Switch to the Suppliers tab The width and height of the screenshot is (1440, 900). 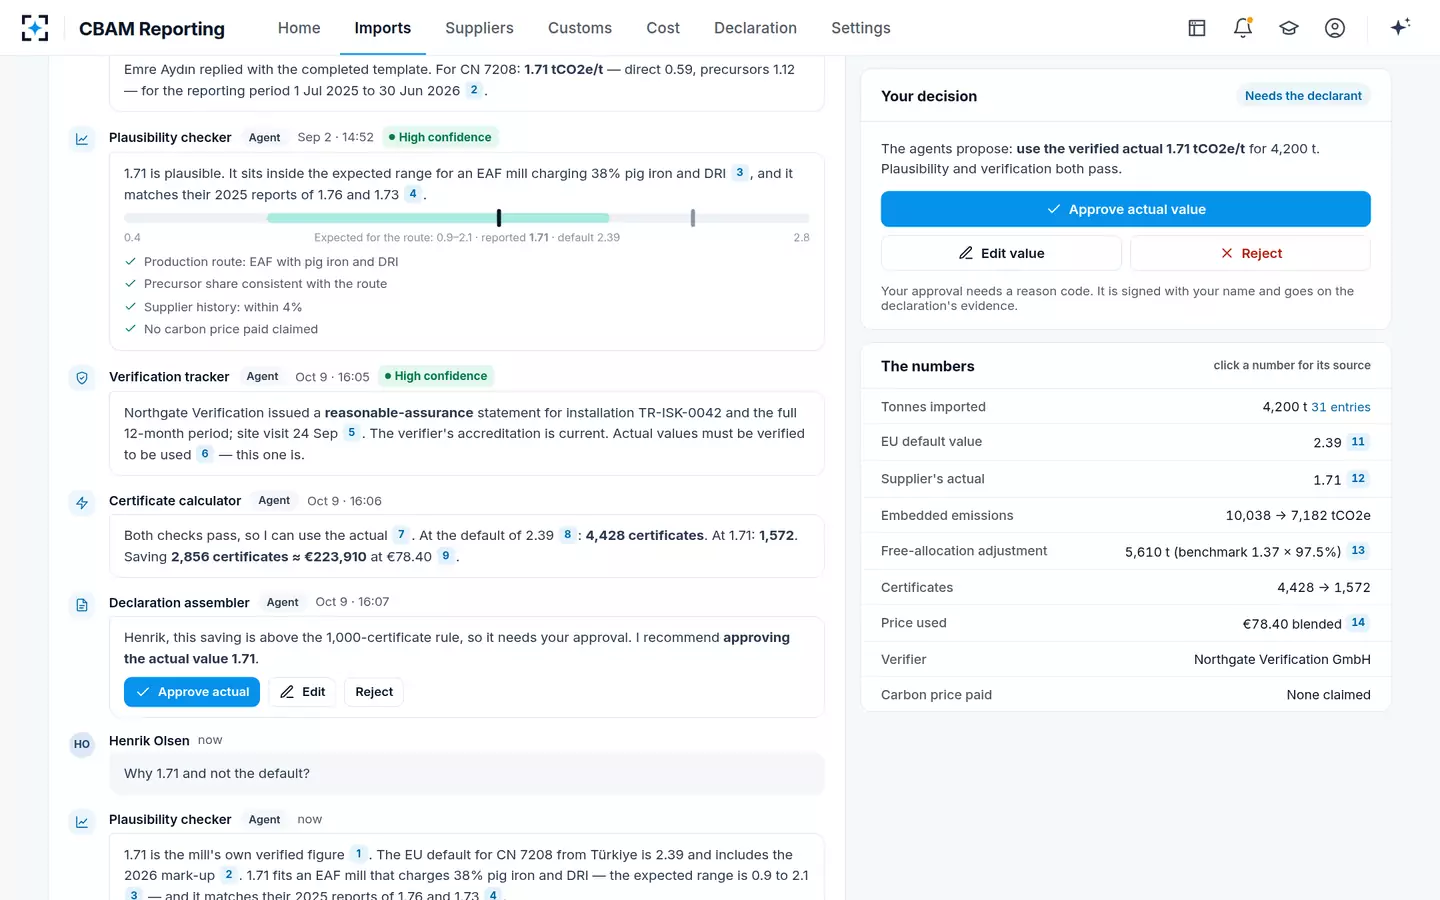click(479, 28)
